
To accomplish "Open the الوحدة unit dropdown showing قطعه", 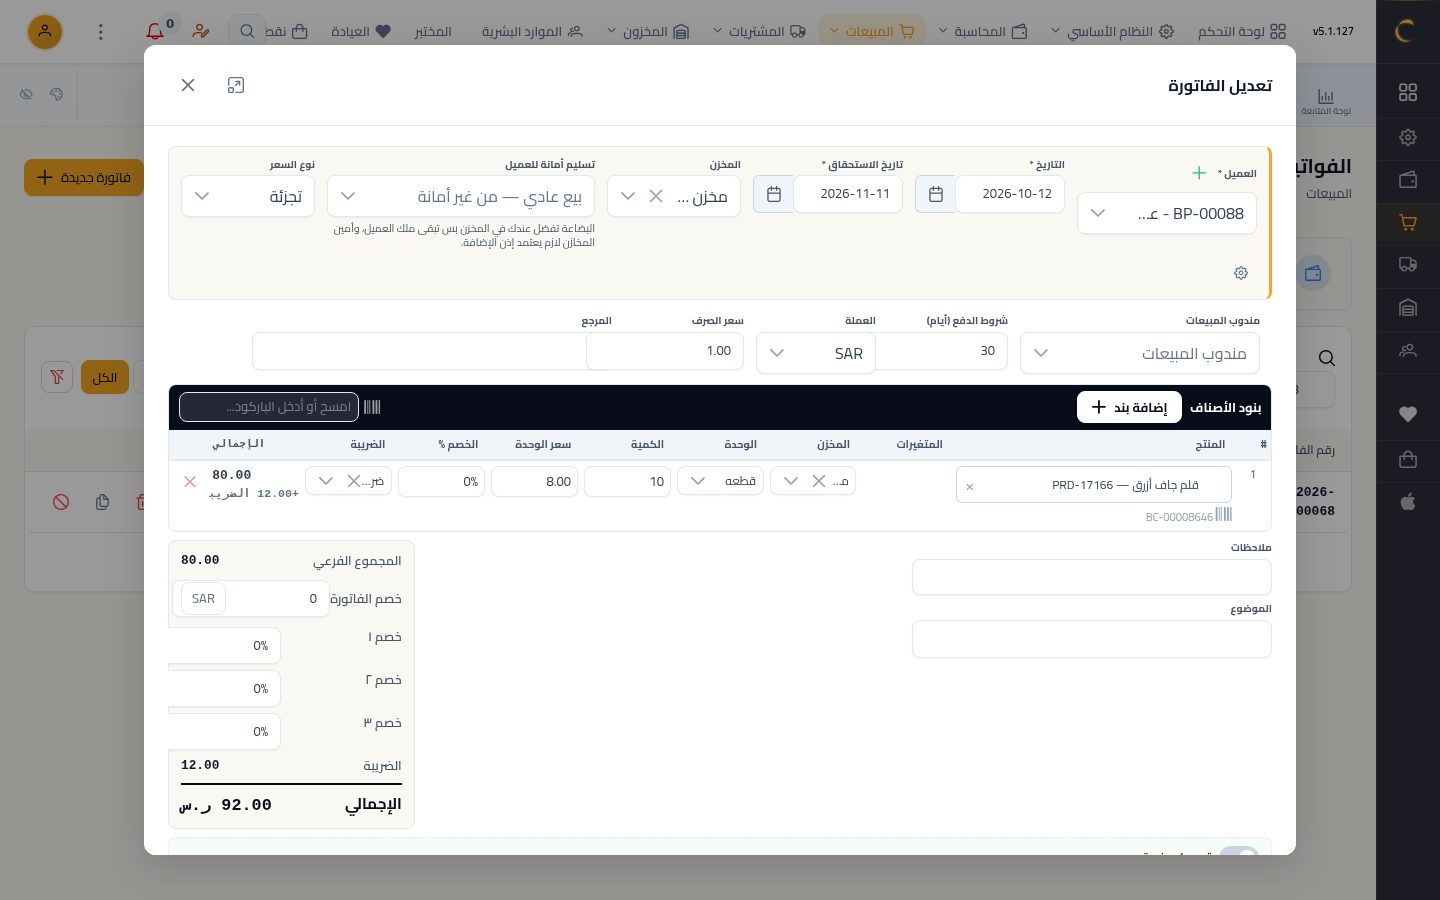I will (721, 481).
